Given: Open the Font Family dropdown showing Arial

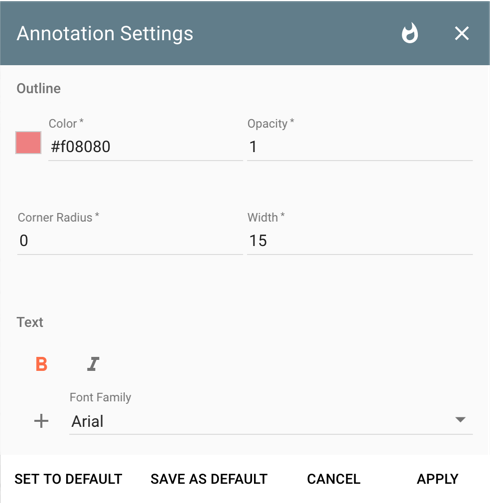Looking at the screenshot, I should point(271,421).
